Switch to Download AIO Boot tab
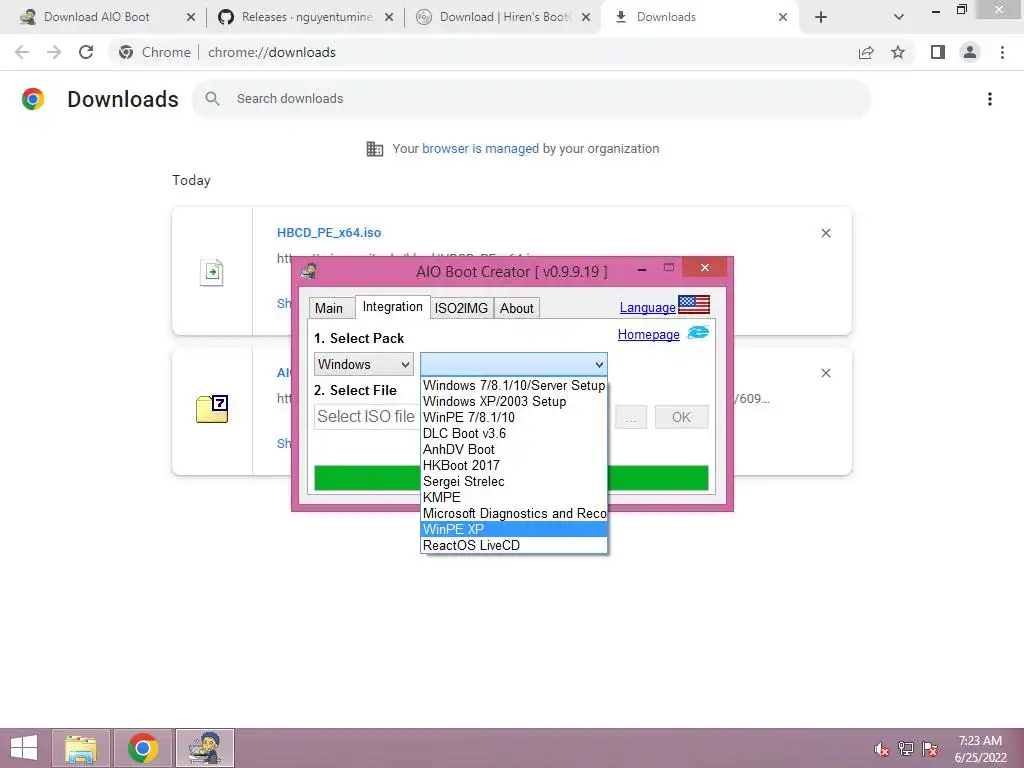1024x768 pixels. point(96,17)
